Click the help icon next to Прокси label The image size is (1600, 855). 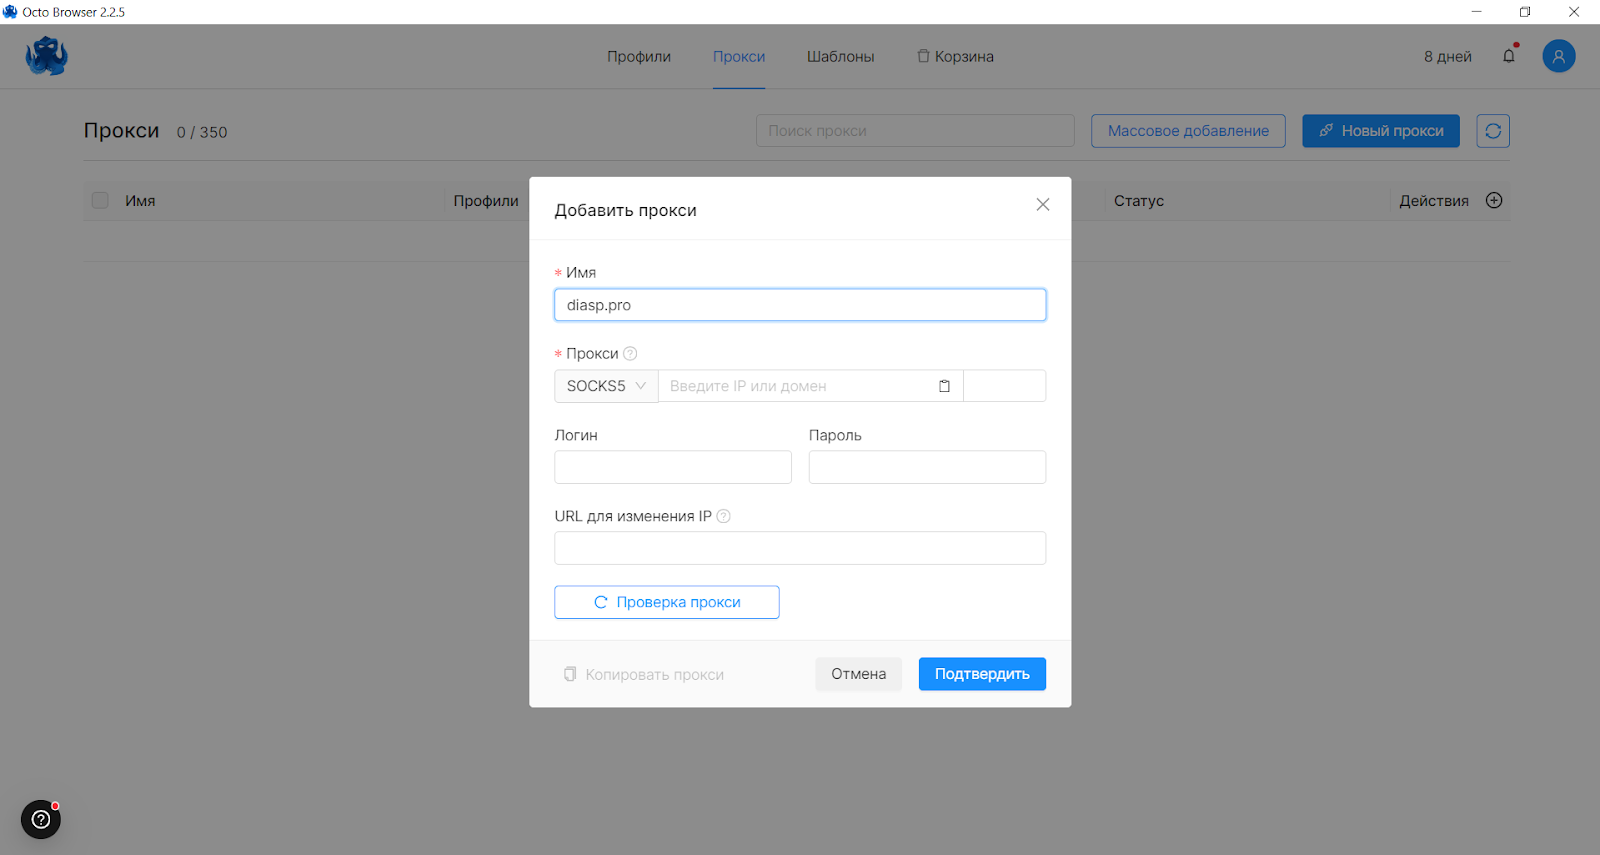click(x=630, y=353)
